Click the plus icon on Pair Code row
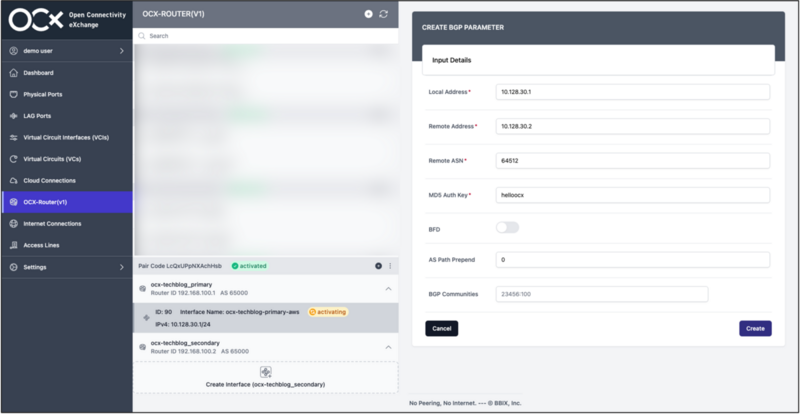800x414 pixels. click(x=379, y=266)
